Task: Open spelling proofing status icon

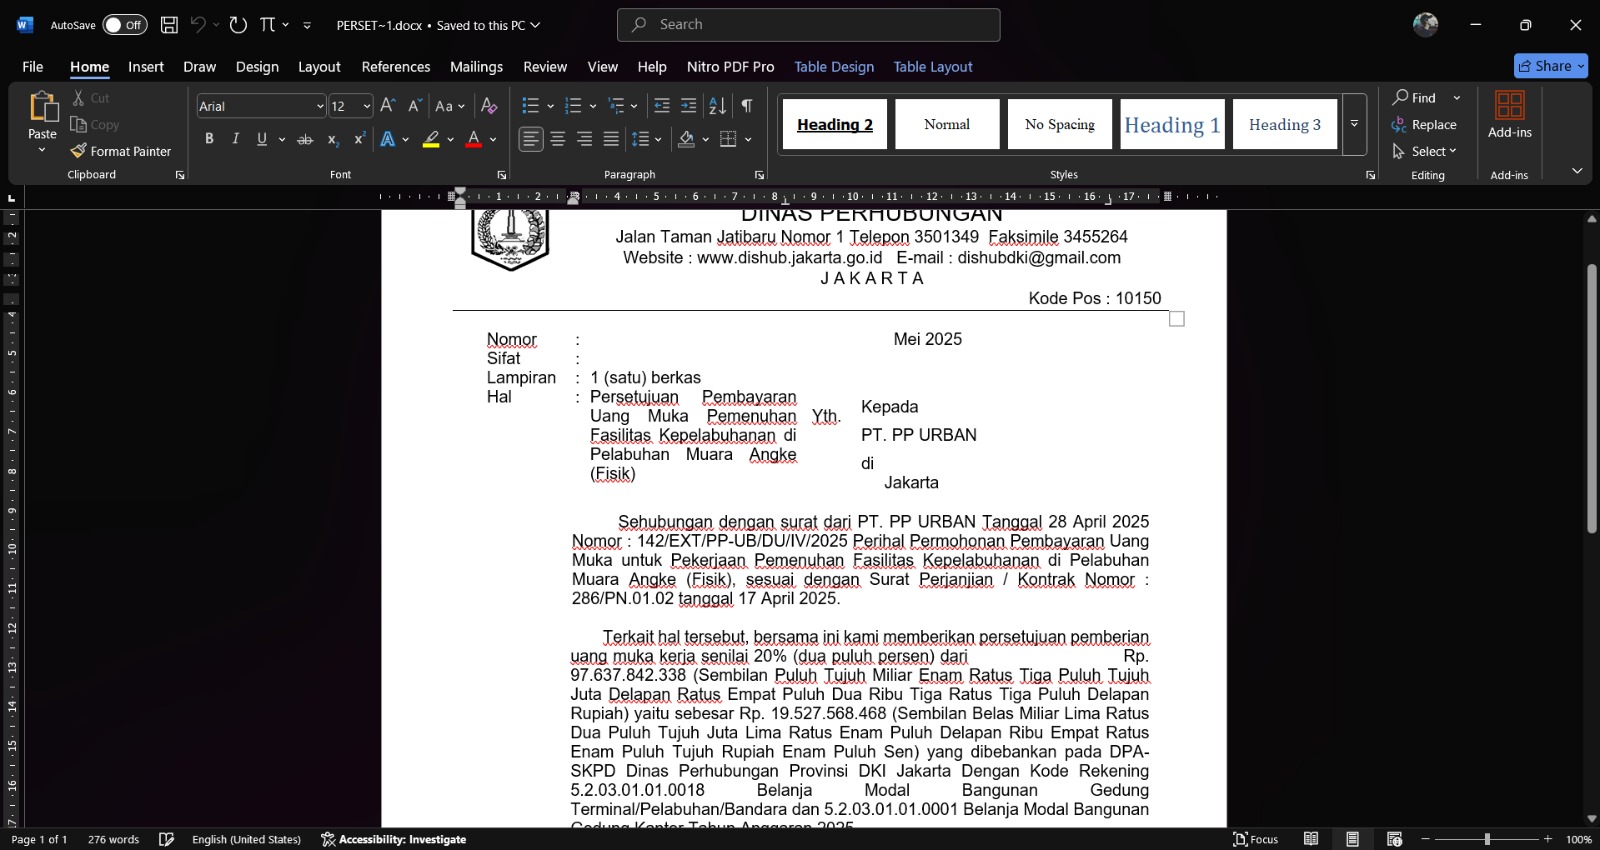Action: point(167,839)
